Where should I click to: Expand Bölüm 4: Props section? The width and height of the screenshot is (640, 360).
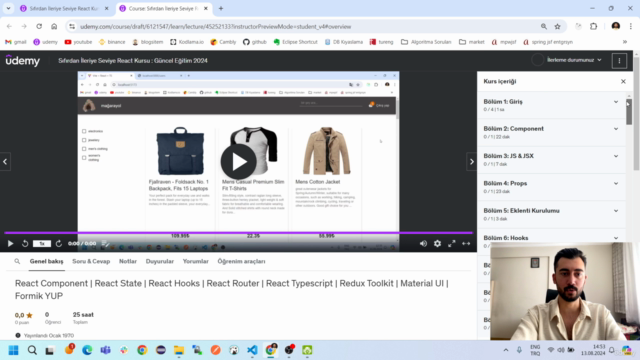(x=551, y=187)
